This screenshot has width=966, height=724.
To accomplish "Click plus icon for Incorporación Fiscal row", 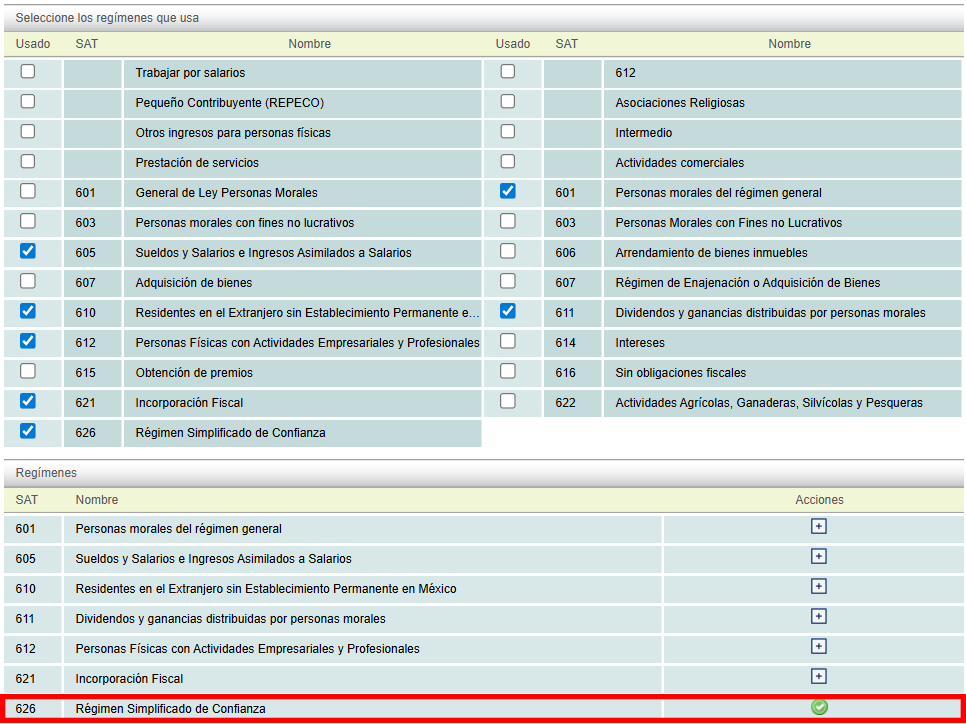I will tap(819, 677).
